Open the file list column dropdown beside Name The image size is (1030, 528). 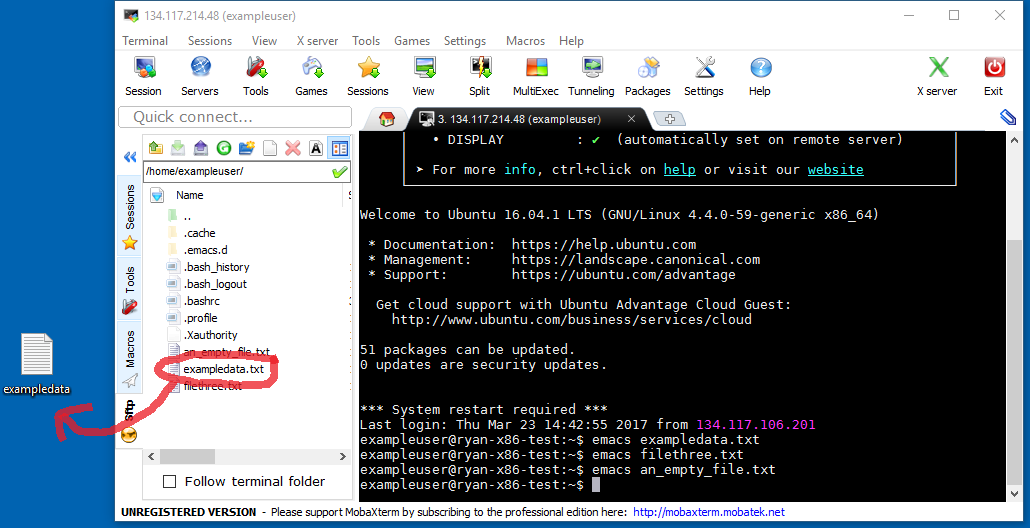click(x=157, y=195)
